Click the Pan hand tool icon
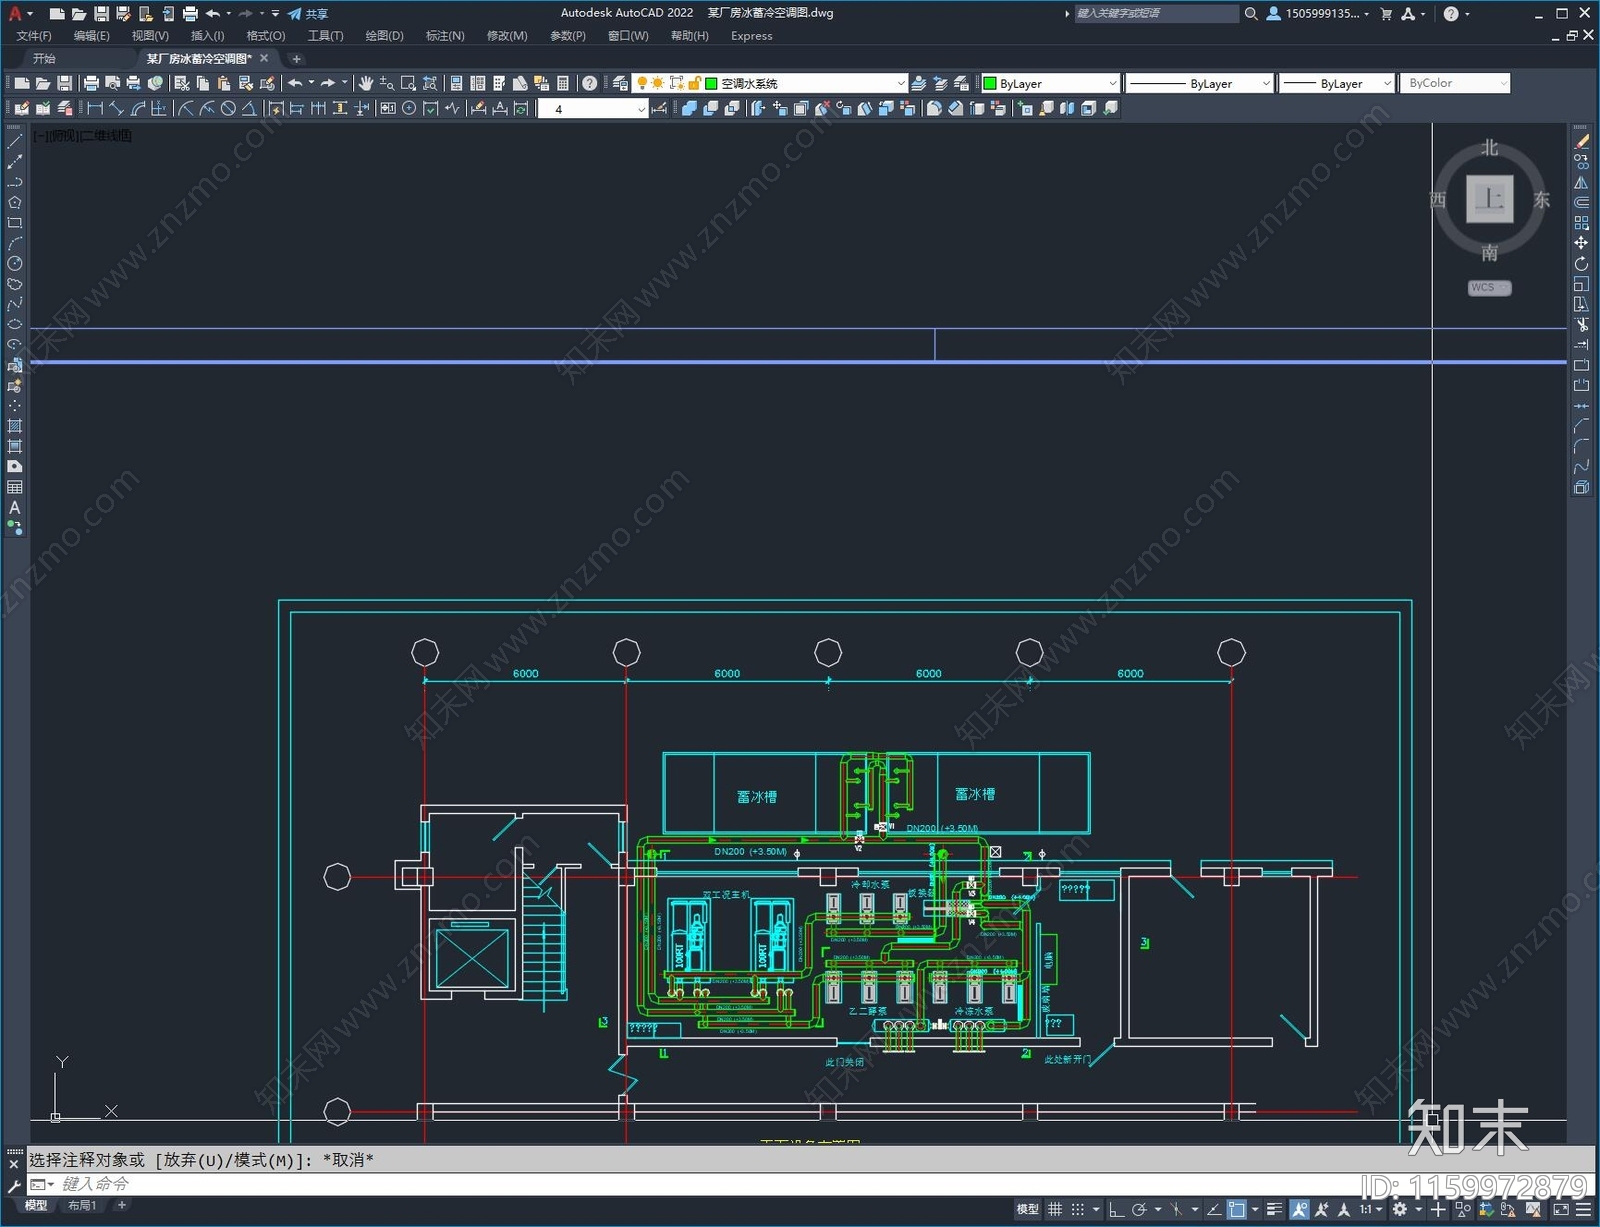 pos(366,83)
